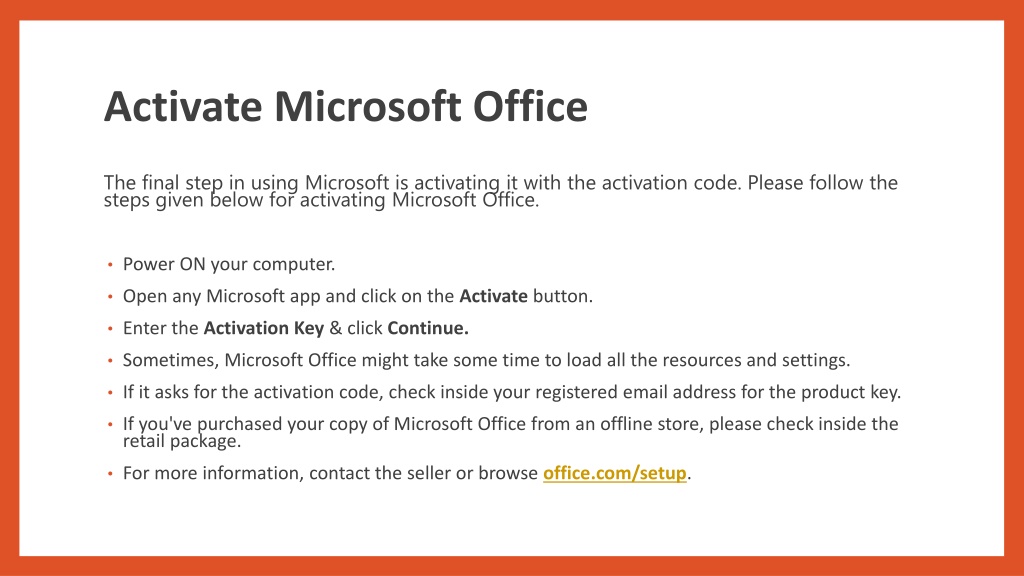Click the line mentioning registered email address
The height and width of the screenshot is (576, 1024).
tap(512, 392)
